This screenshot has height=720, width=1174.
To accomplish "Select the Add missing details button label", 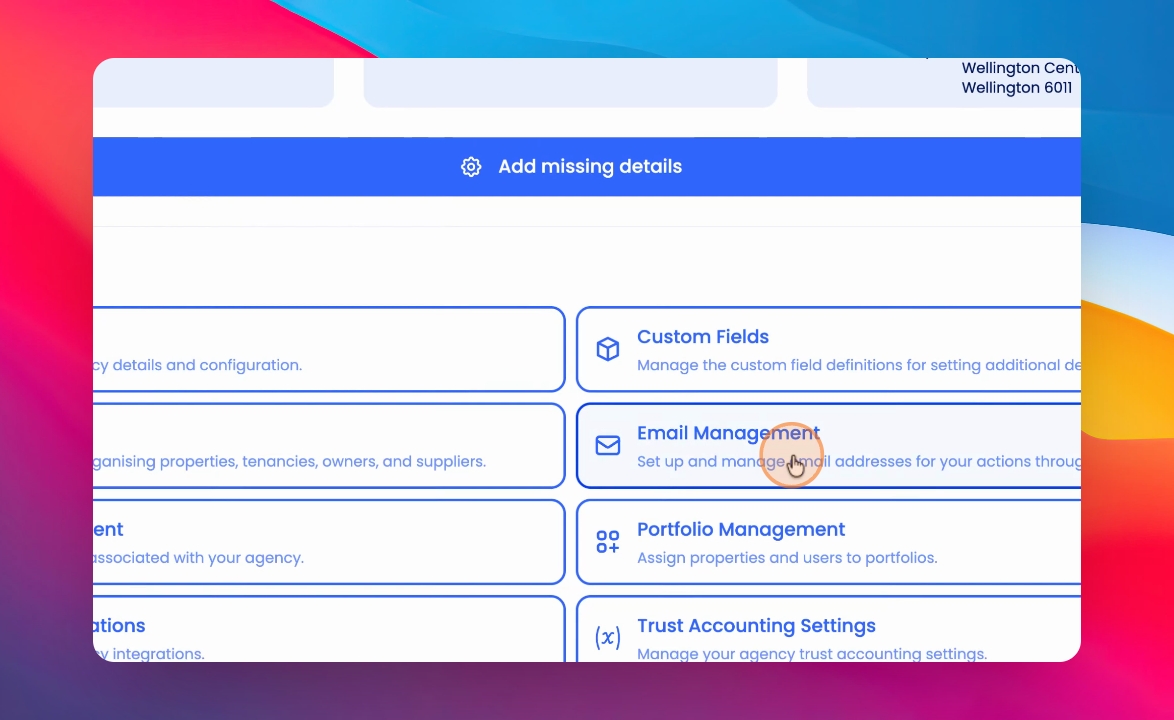I will [x=590, y=166].
